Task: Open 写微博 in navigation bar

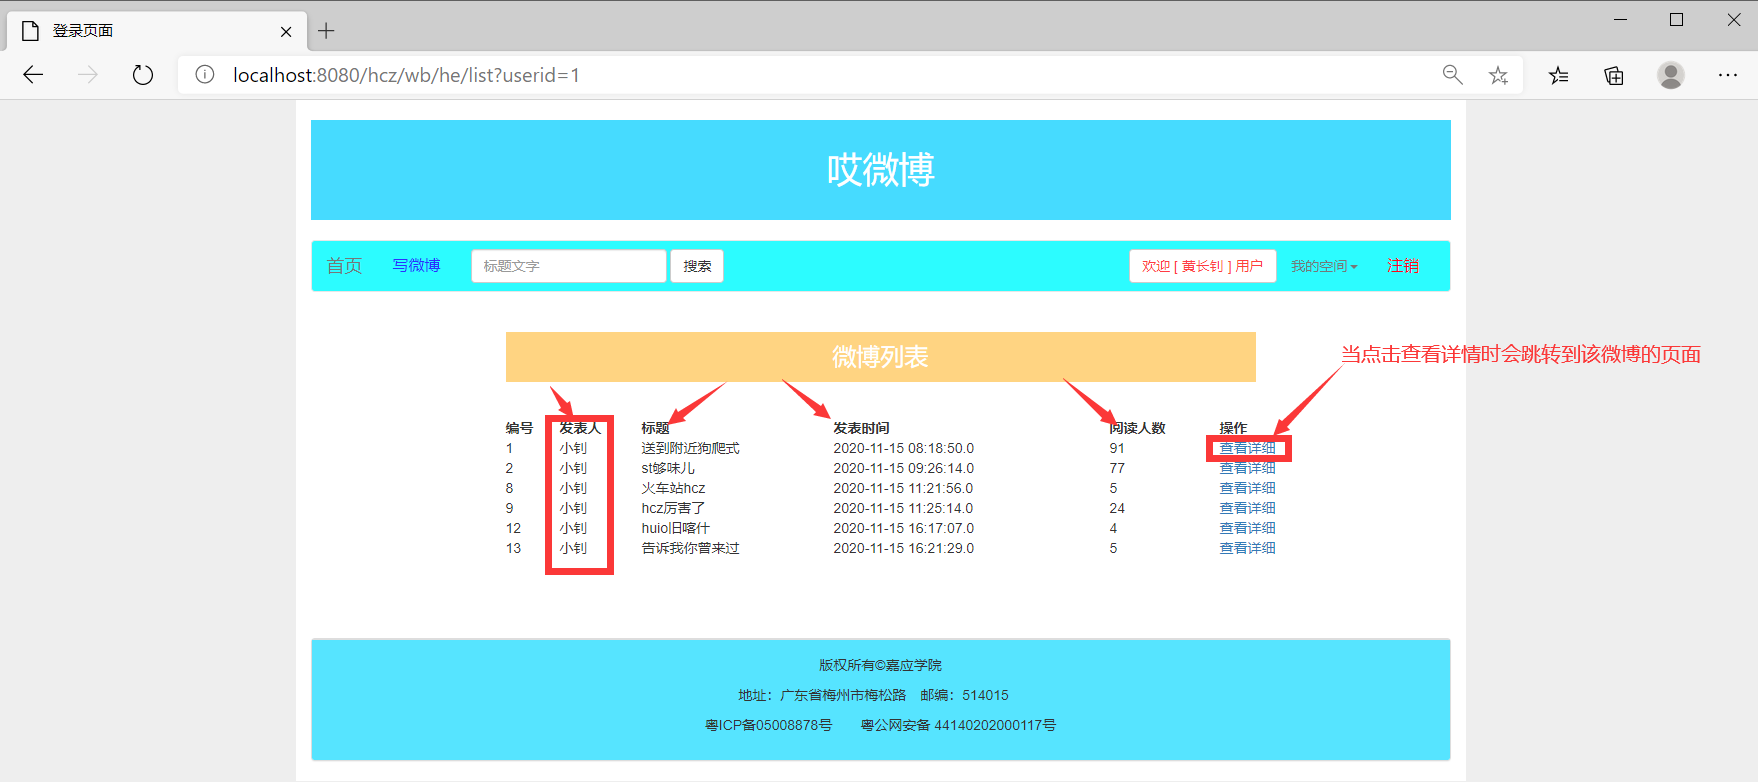Action: 416,265
